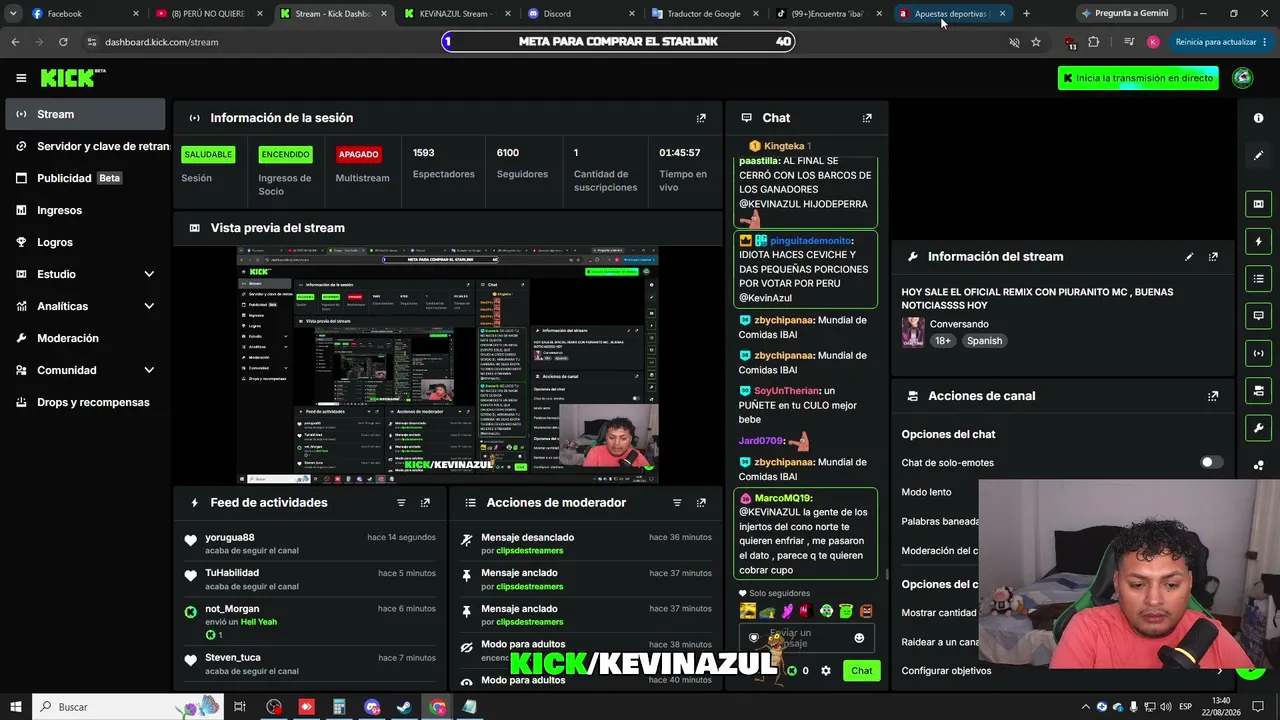Viewport: 1280px width, 720px height.
Task: Open Stream in the sidebar
Action: pos(85,114)
